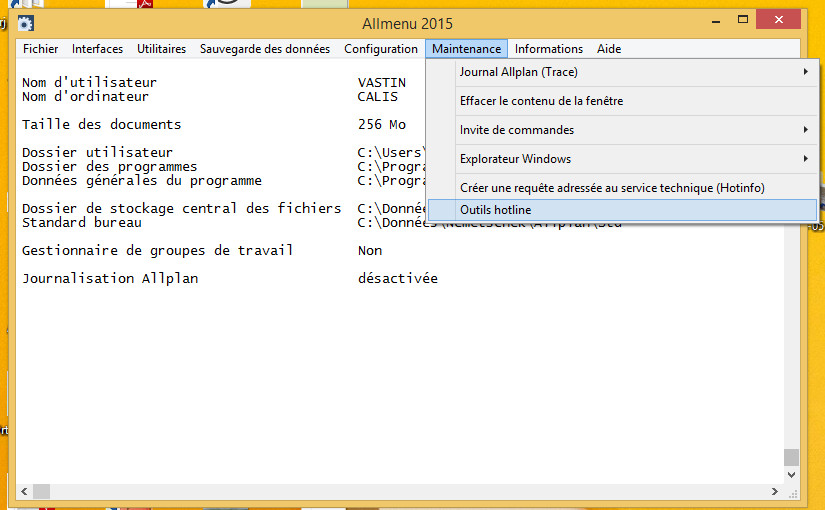This screenshot has height=510, width=825.
Task: Open the Utilitaires menu
Action: point(162,49)
